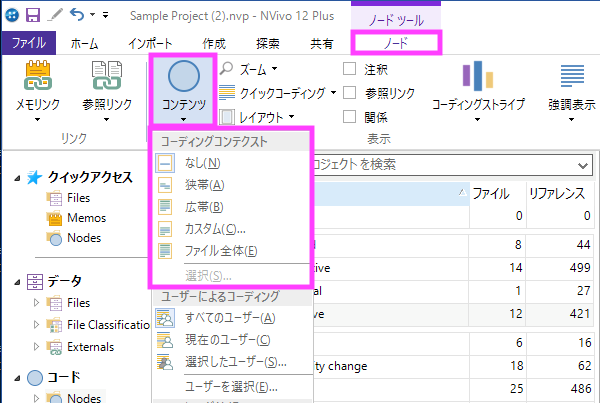
Task: Select Memos under Quick Access
Action: click(86, 218)
